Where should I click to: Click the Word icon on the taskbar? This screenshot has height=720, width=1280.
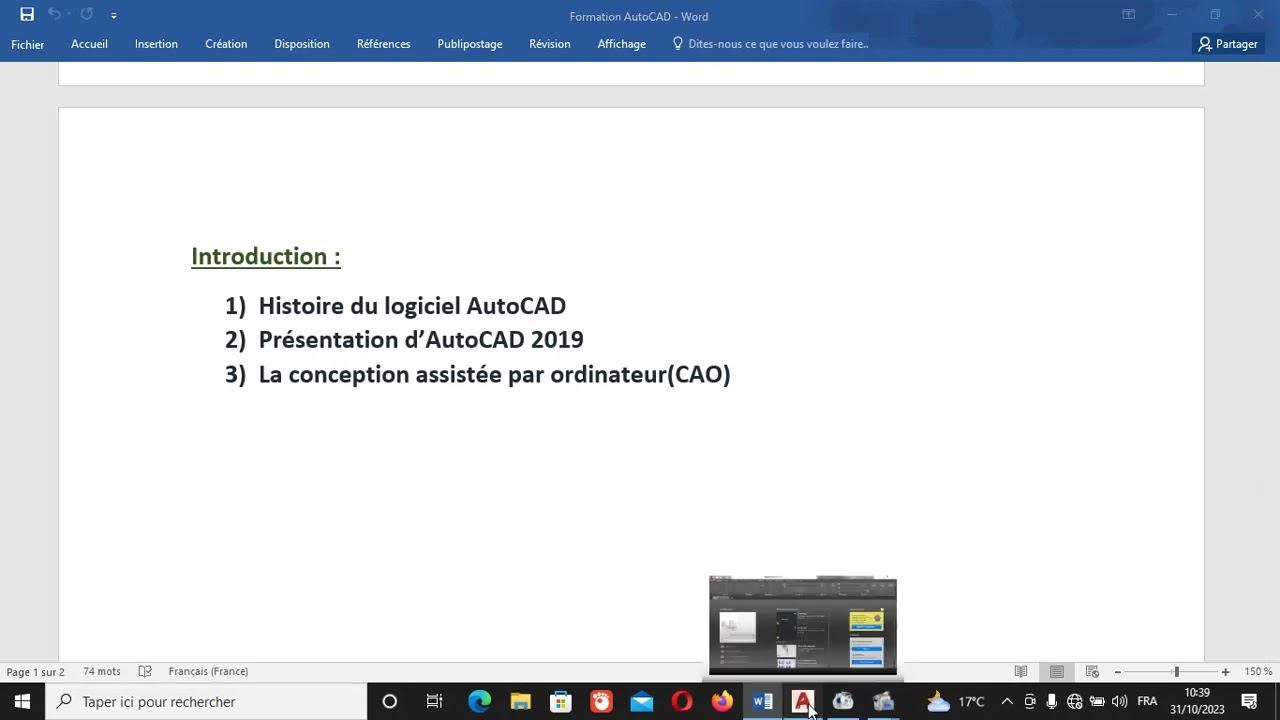tap(762, 702)
